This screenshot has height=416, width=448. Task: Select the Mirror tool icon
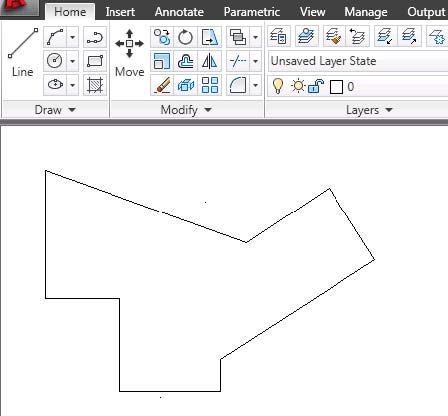tap(210, 61)
